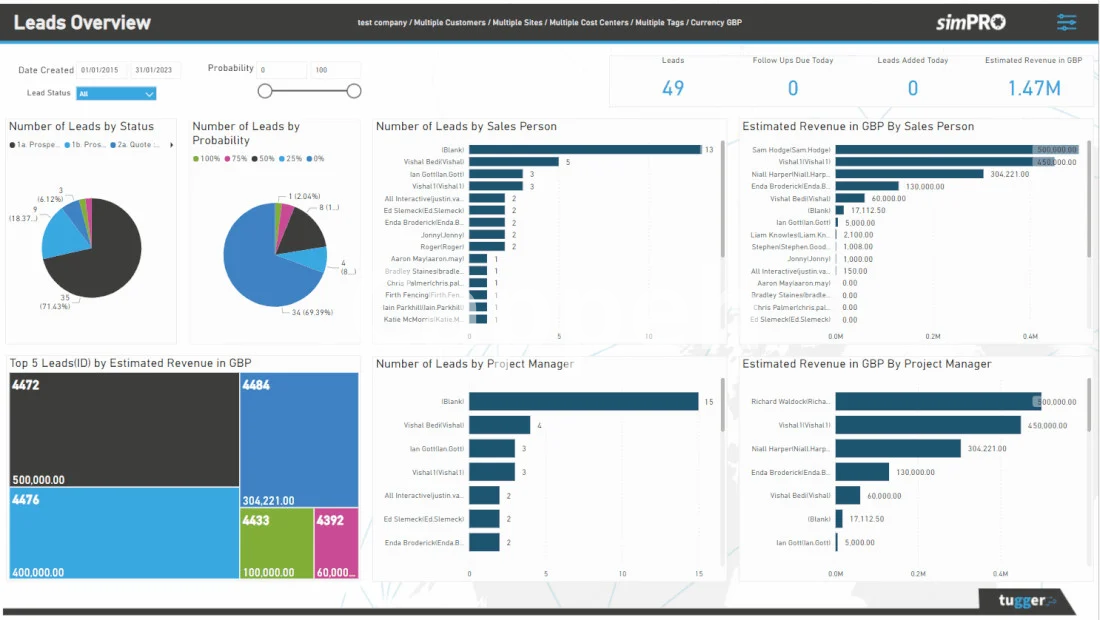Select lead 4472 tile in the treemap
This screenshot has height=620, width=1100.
pyautogui.click(x=124, y=430)
